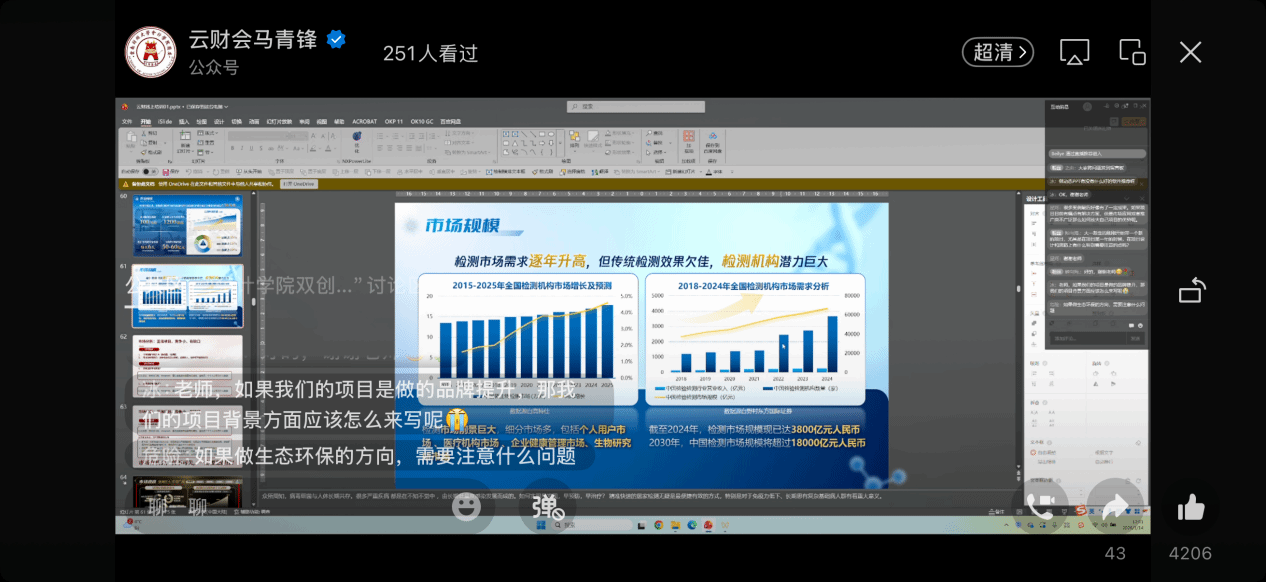Tap the 云财会马青锋 channel avatar
The width and height of the screenshot is (1266, 582).
click(x=150, y=52)
